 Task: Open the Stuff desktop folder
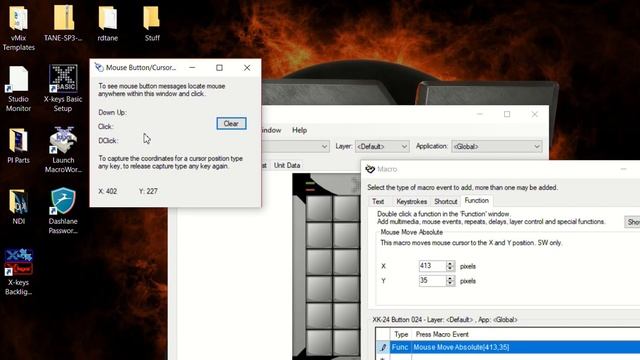click(152, 23)
